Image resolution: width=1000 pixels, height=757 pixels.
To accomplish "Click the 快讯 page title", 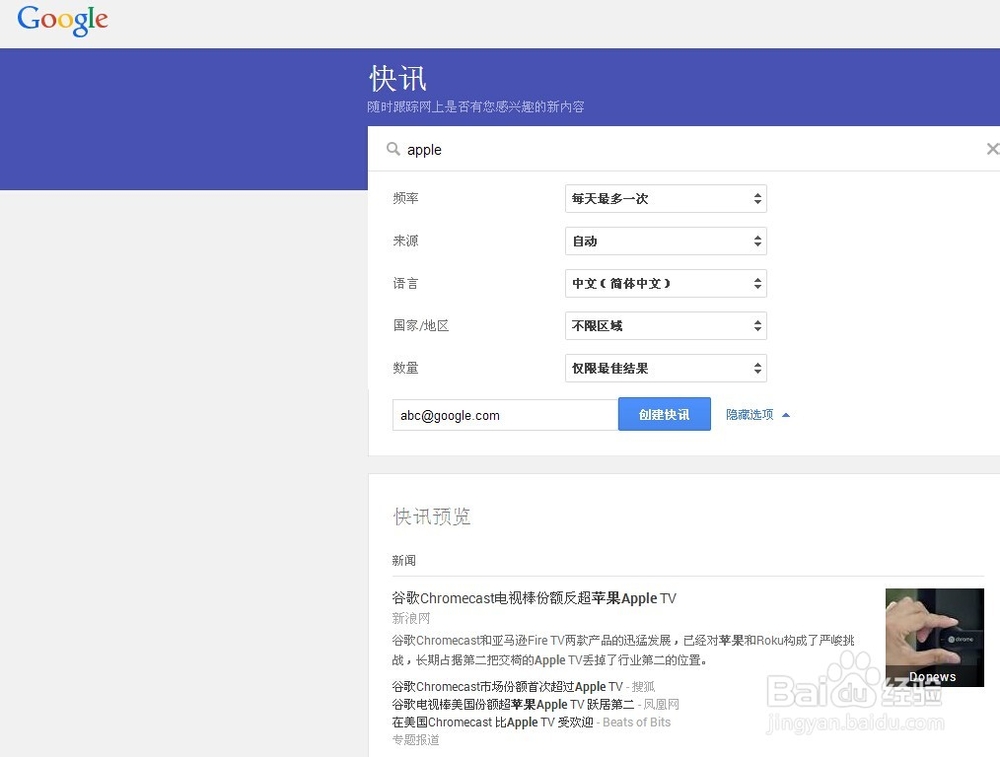I will (x=397, y=79).
